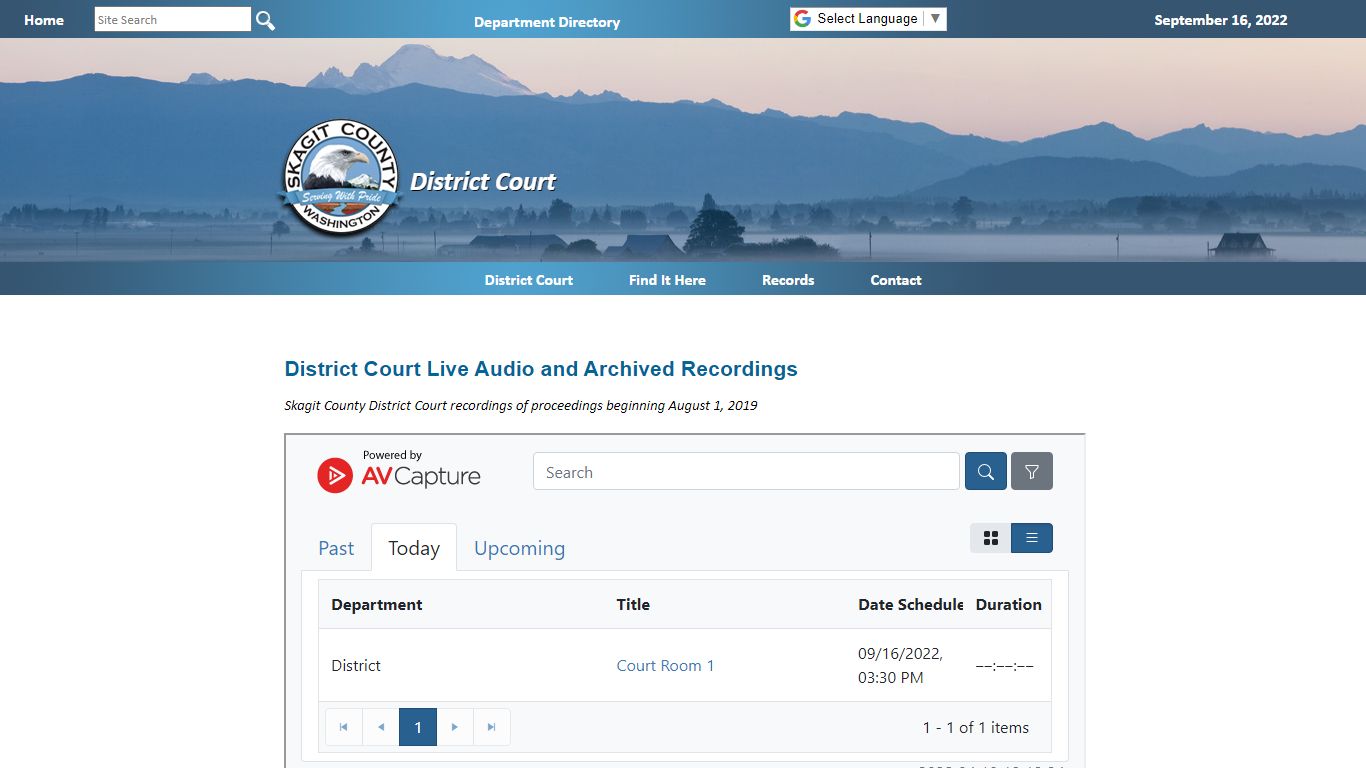Viewport: 1366px width, 768px height.
Task: Click the site search magnifier icon
Action: [x=265, y=20]
